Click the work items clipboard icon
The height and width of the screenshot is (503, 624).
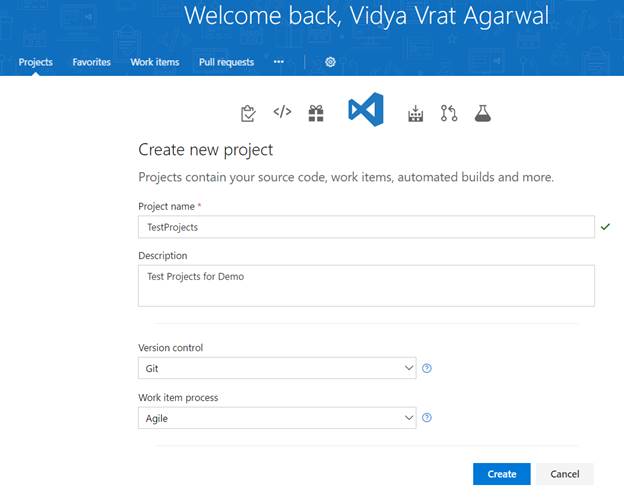pos(248,113)
